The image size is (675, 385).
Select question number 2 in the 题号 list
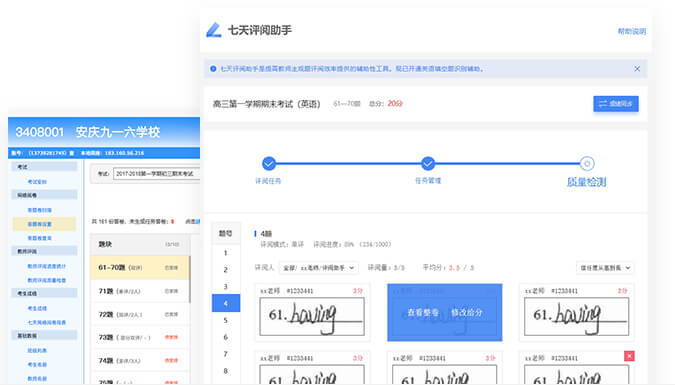click(x=226, y=270)
